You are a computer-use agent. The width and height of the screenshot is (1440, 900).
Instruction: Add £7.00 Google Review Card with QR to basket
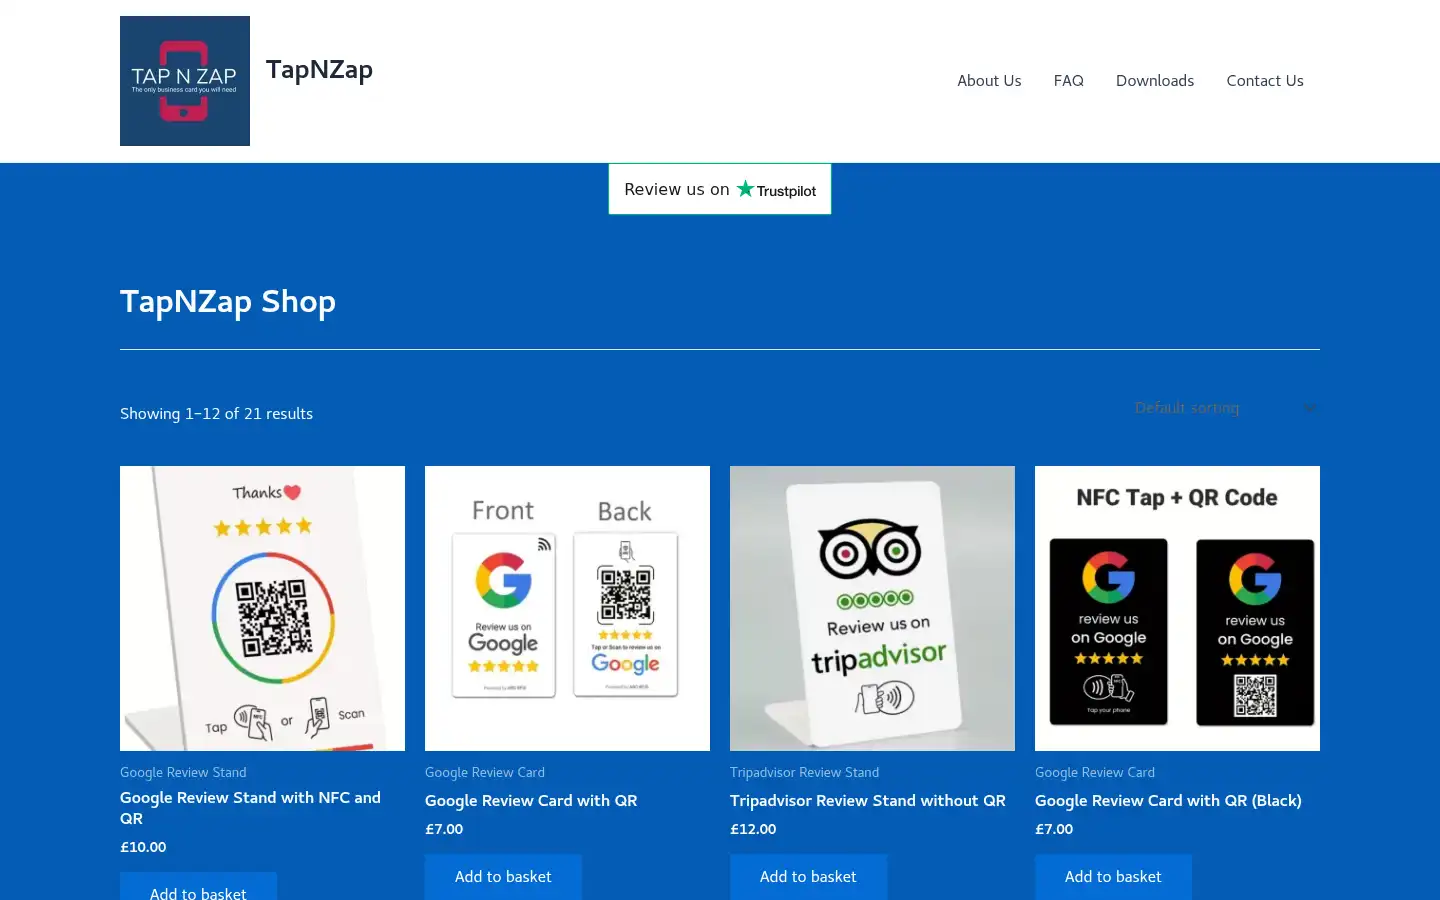503,877
